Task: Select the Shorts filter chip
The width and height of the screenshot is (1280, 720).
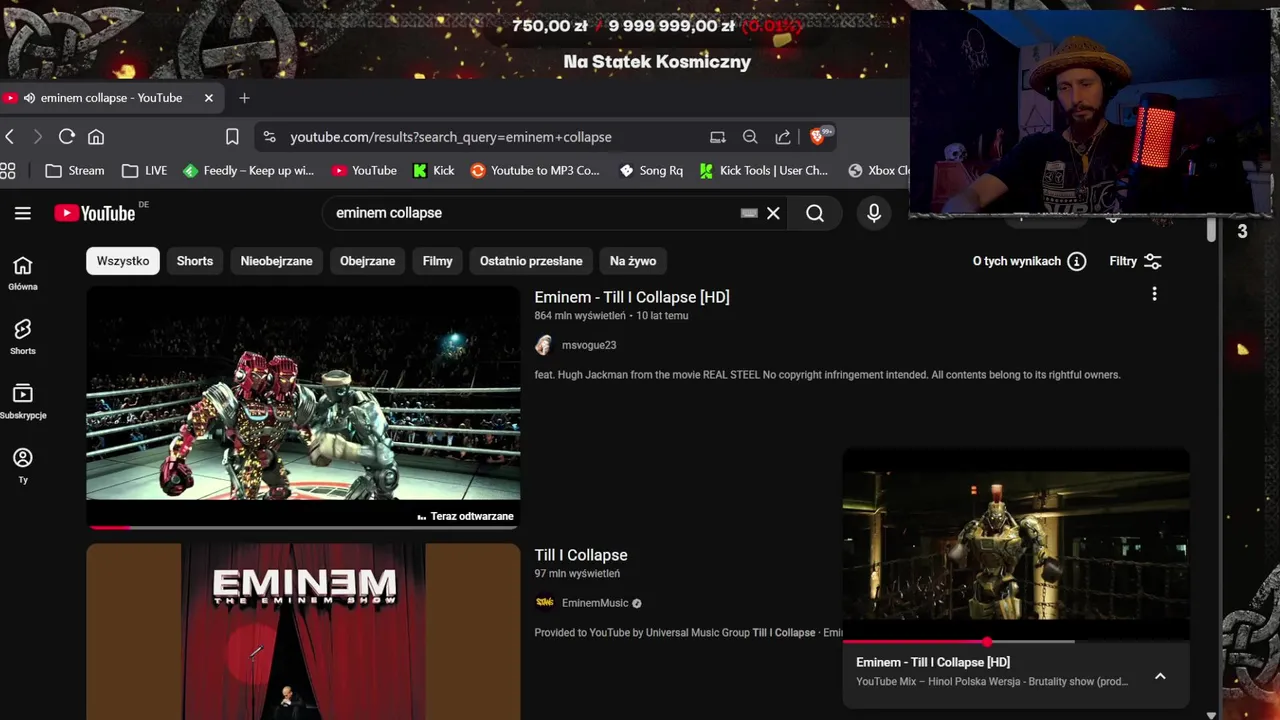Action: coord(195,261)
